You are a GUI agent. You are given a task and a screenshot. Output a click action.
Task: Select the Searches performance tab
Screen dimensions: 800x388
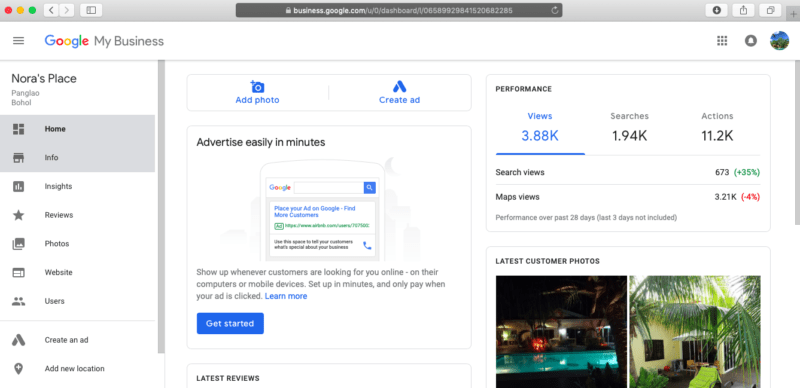(x=629, y=128)
